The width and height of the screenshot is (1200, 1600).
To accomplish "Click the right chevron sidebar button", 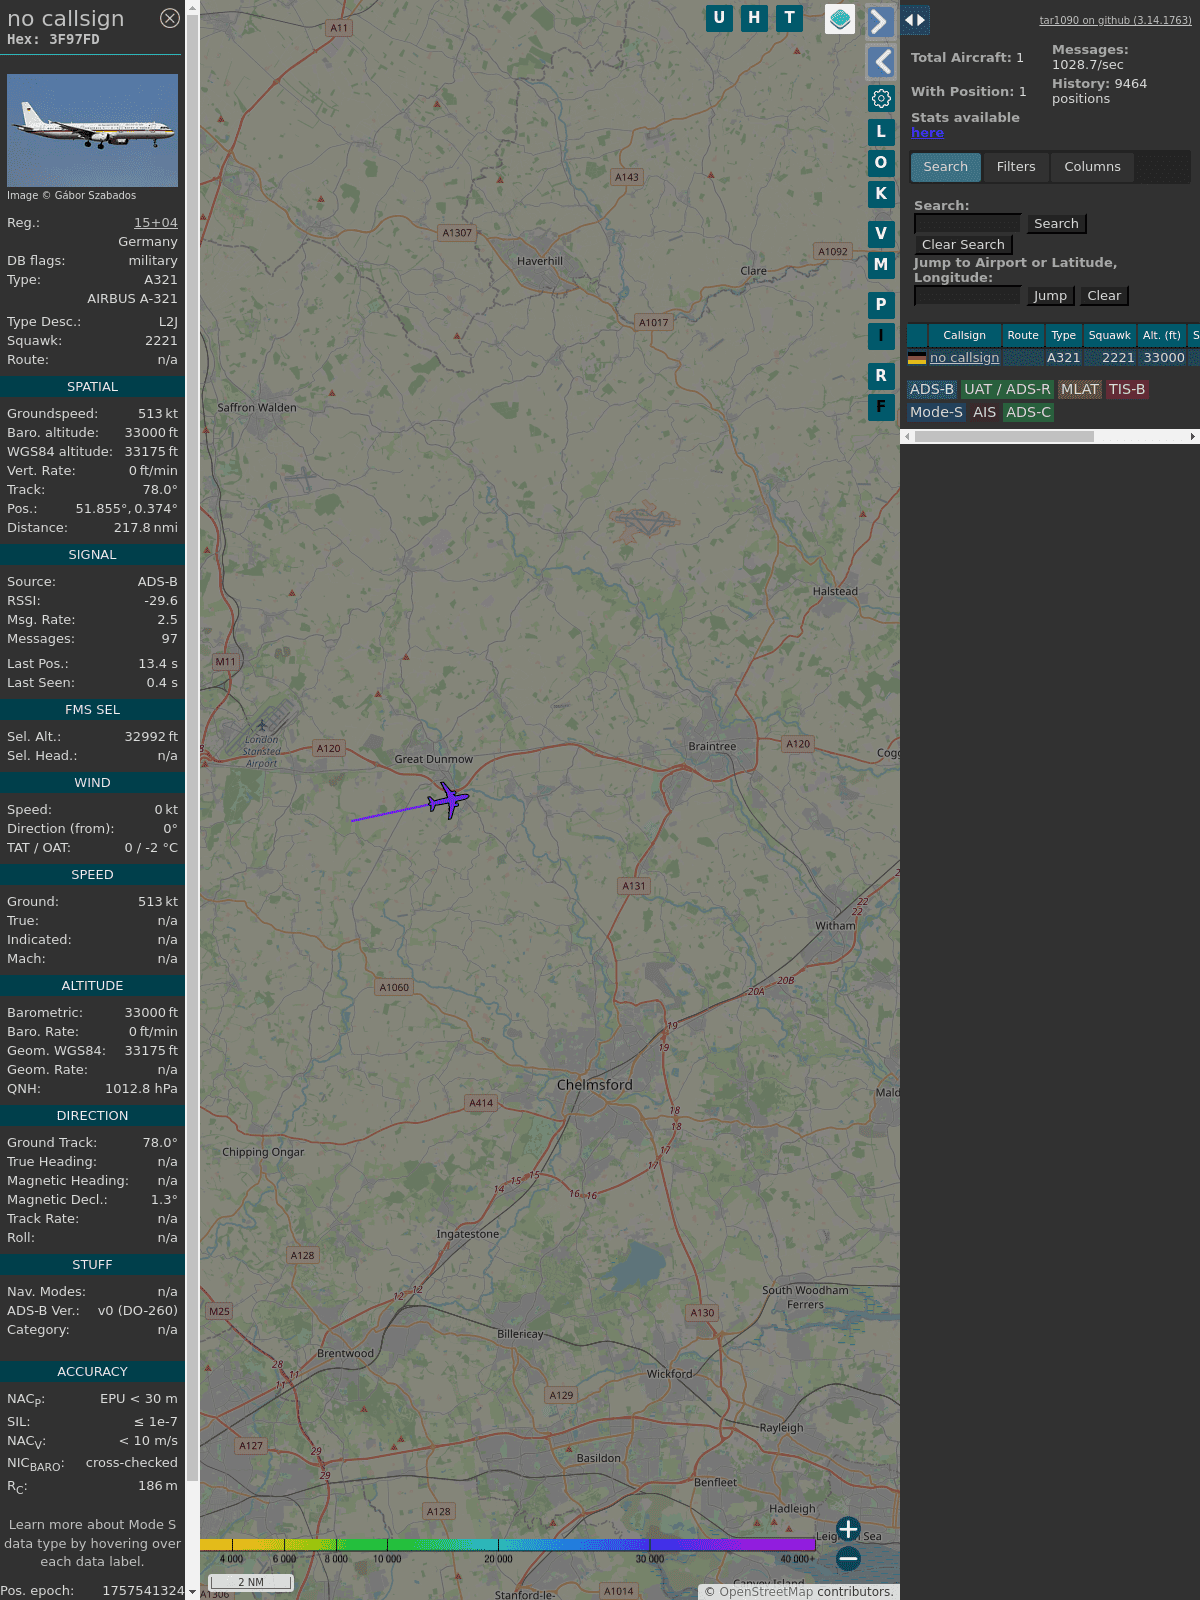I will click(880, 21).
